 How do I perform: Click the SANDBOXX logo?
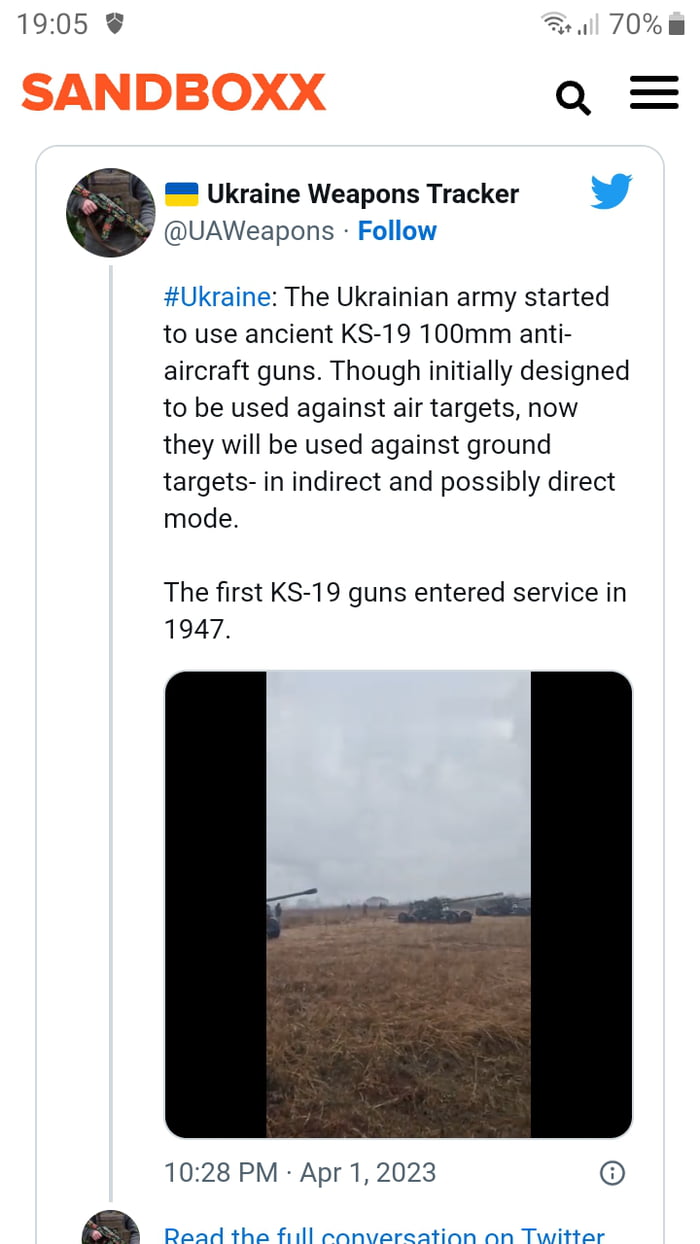tap(172, 92)
